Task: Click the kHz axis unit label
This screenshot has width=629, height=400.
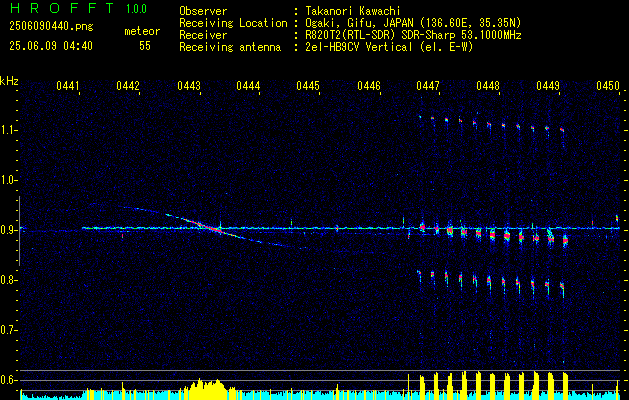Action: tap(9, 81)
